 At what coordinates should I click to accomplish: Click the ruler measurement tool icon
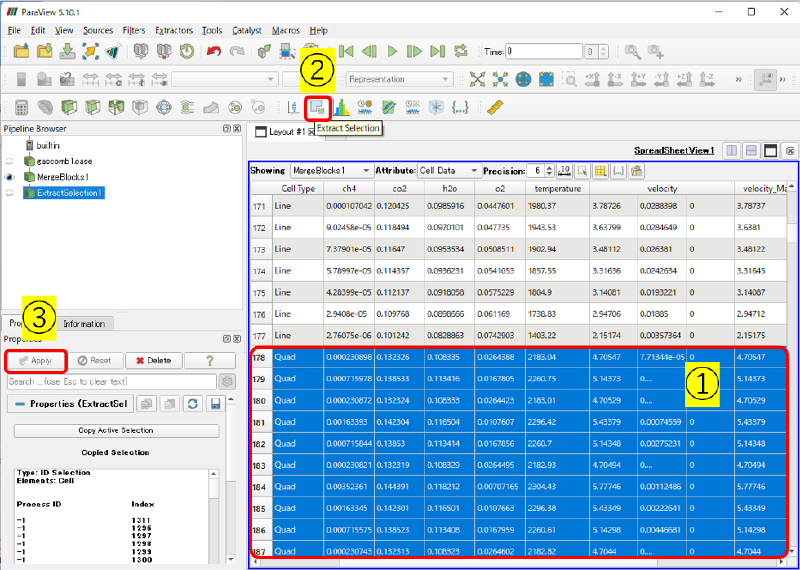pos(497,107)
